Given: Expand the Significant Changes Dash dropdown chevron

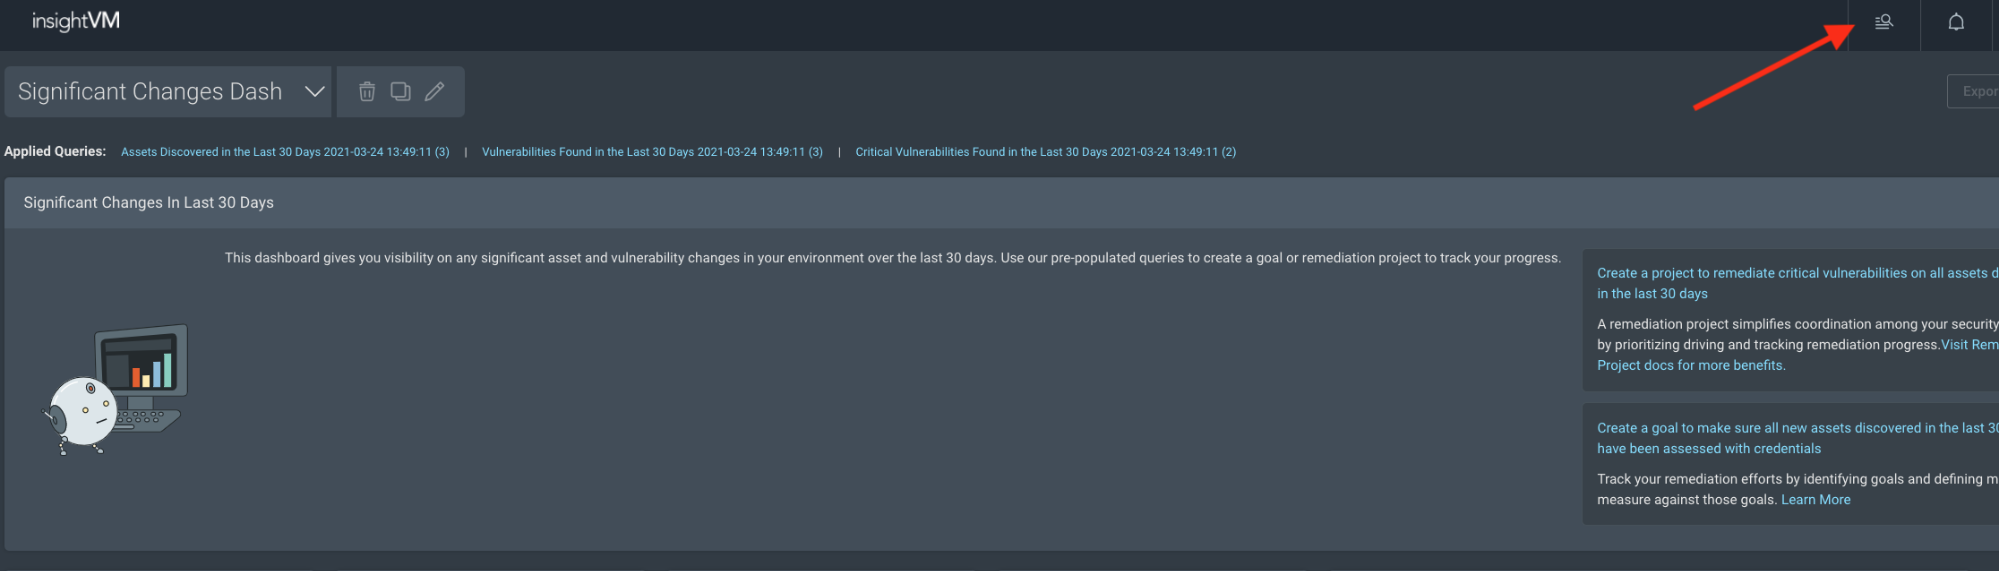Looking at the screenshot, I should tap(315, 92).
